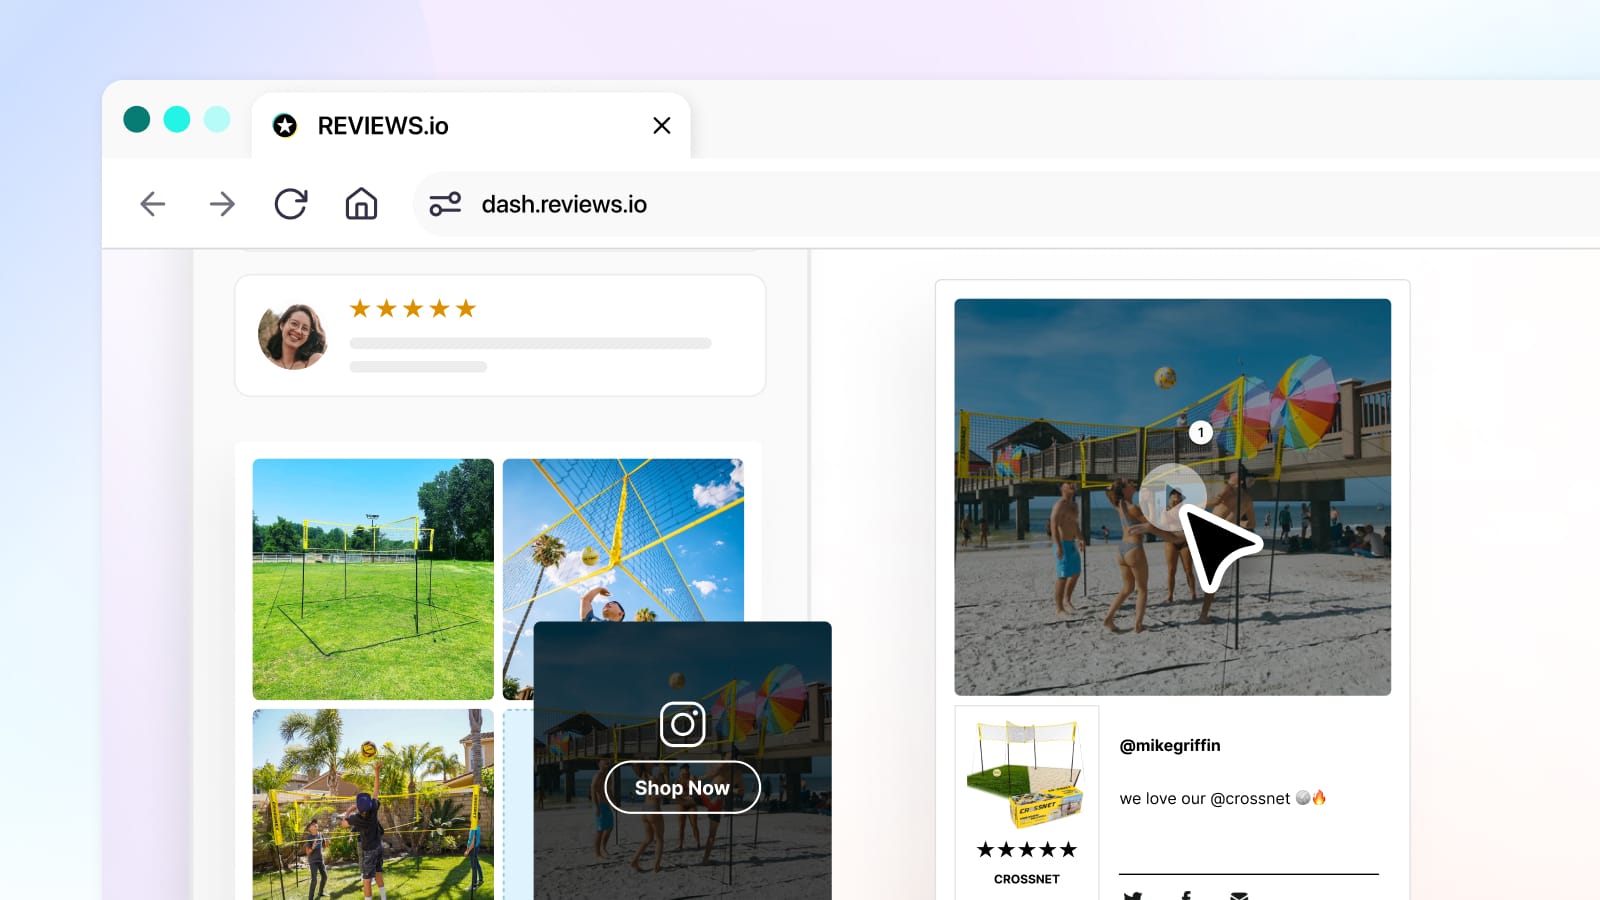
Task: Play the beach volleyball video
Action: pos(1171,496)
